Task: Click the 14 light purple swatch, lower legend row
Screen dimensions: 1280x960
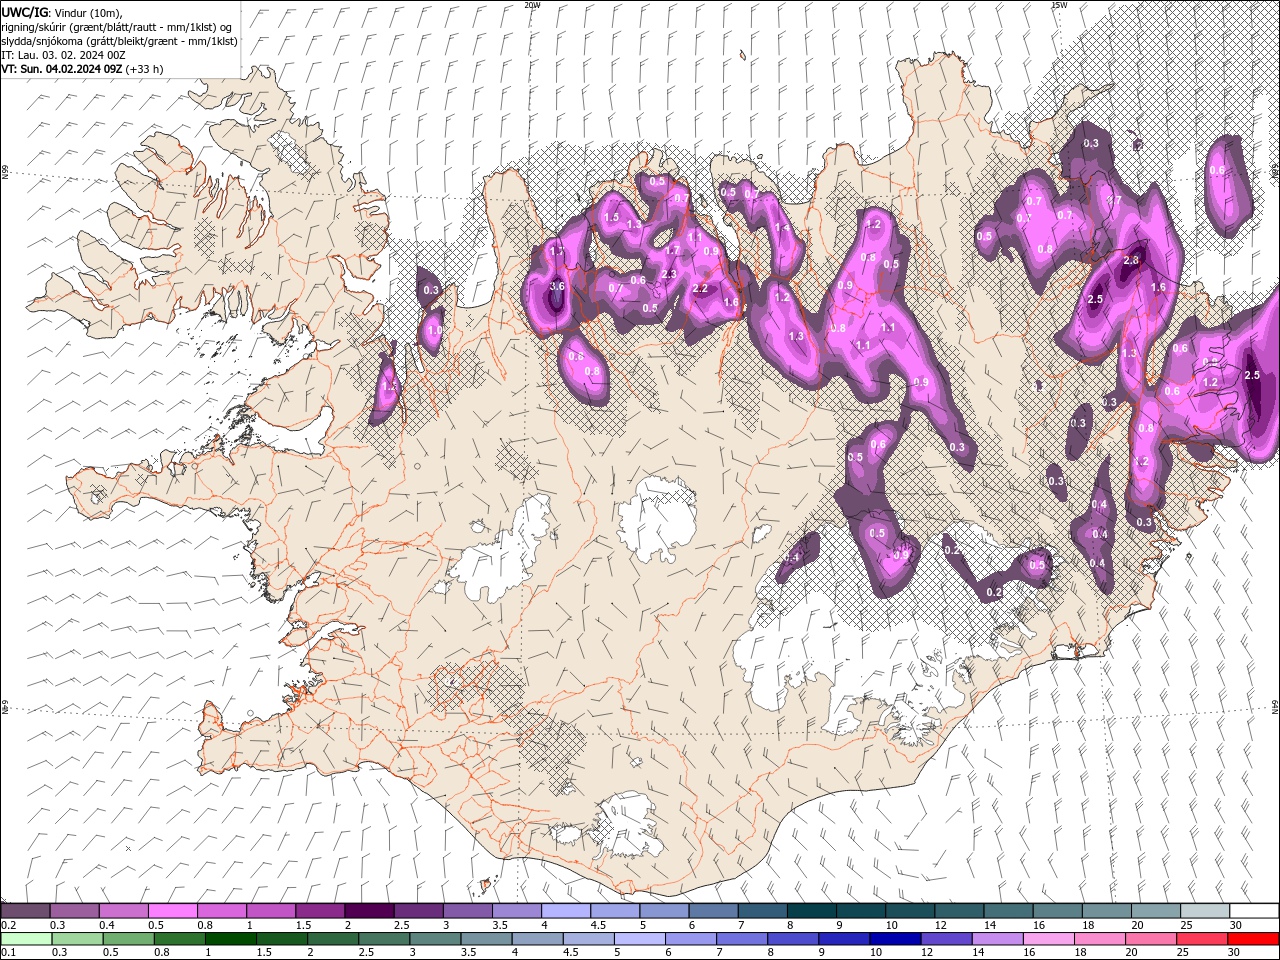Action: click(996, 939)
